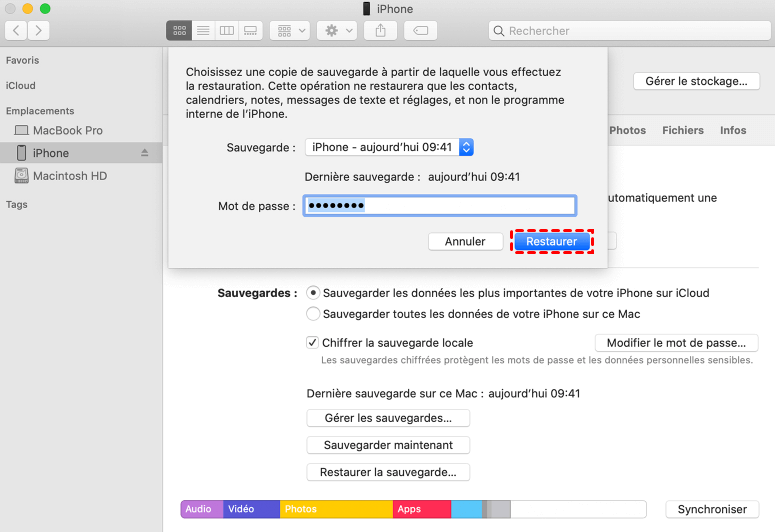Switch to the Fichiers tab
The width and height of the screenshot is (775, 532).
683,130
